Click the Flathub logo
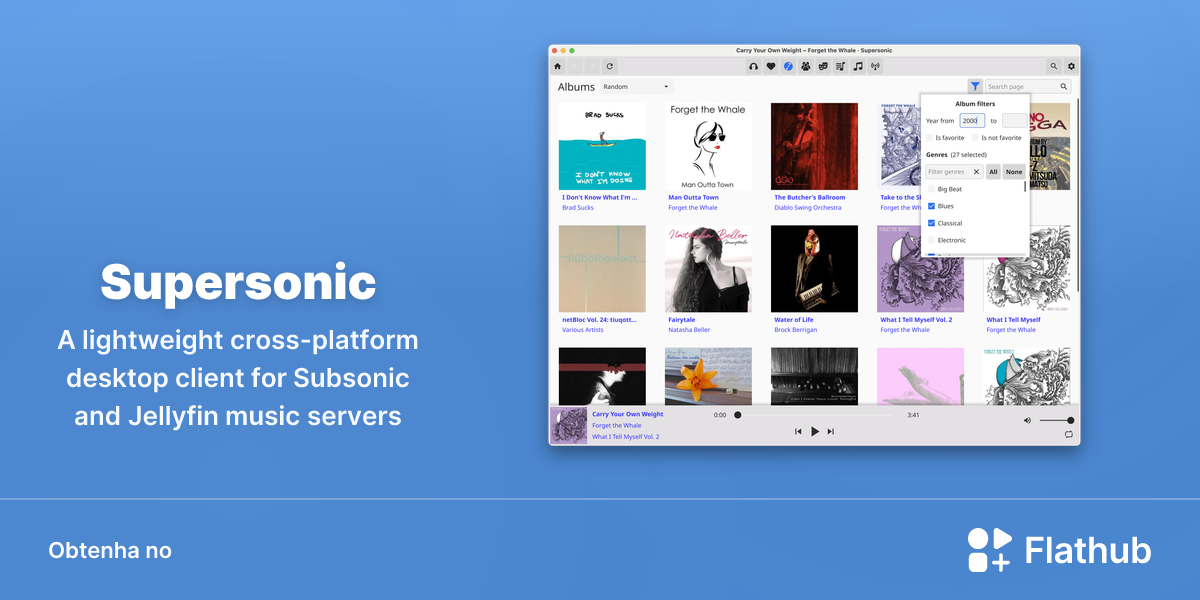The width and height of the screenshot is (1200, 600). pos(1059,550)
